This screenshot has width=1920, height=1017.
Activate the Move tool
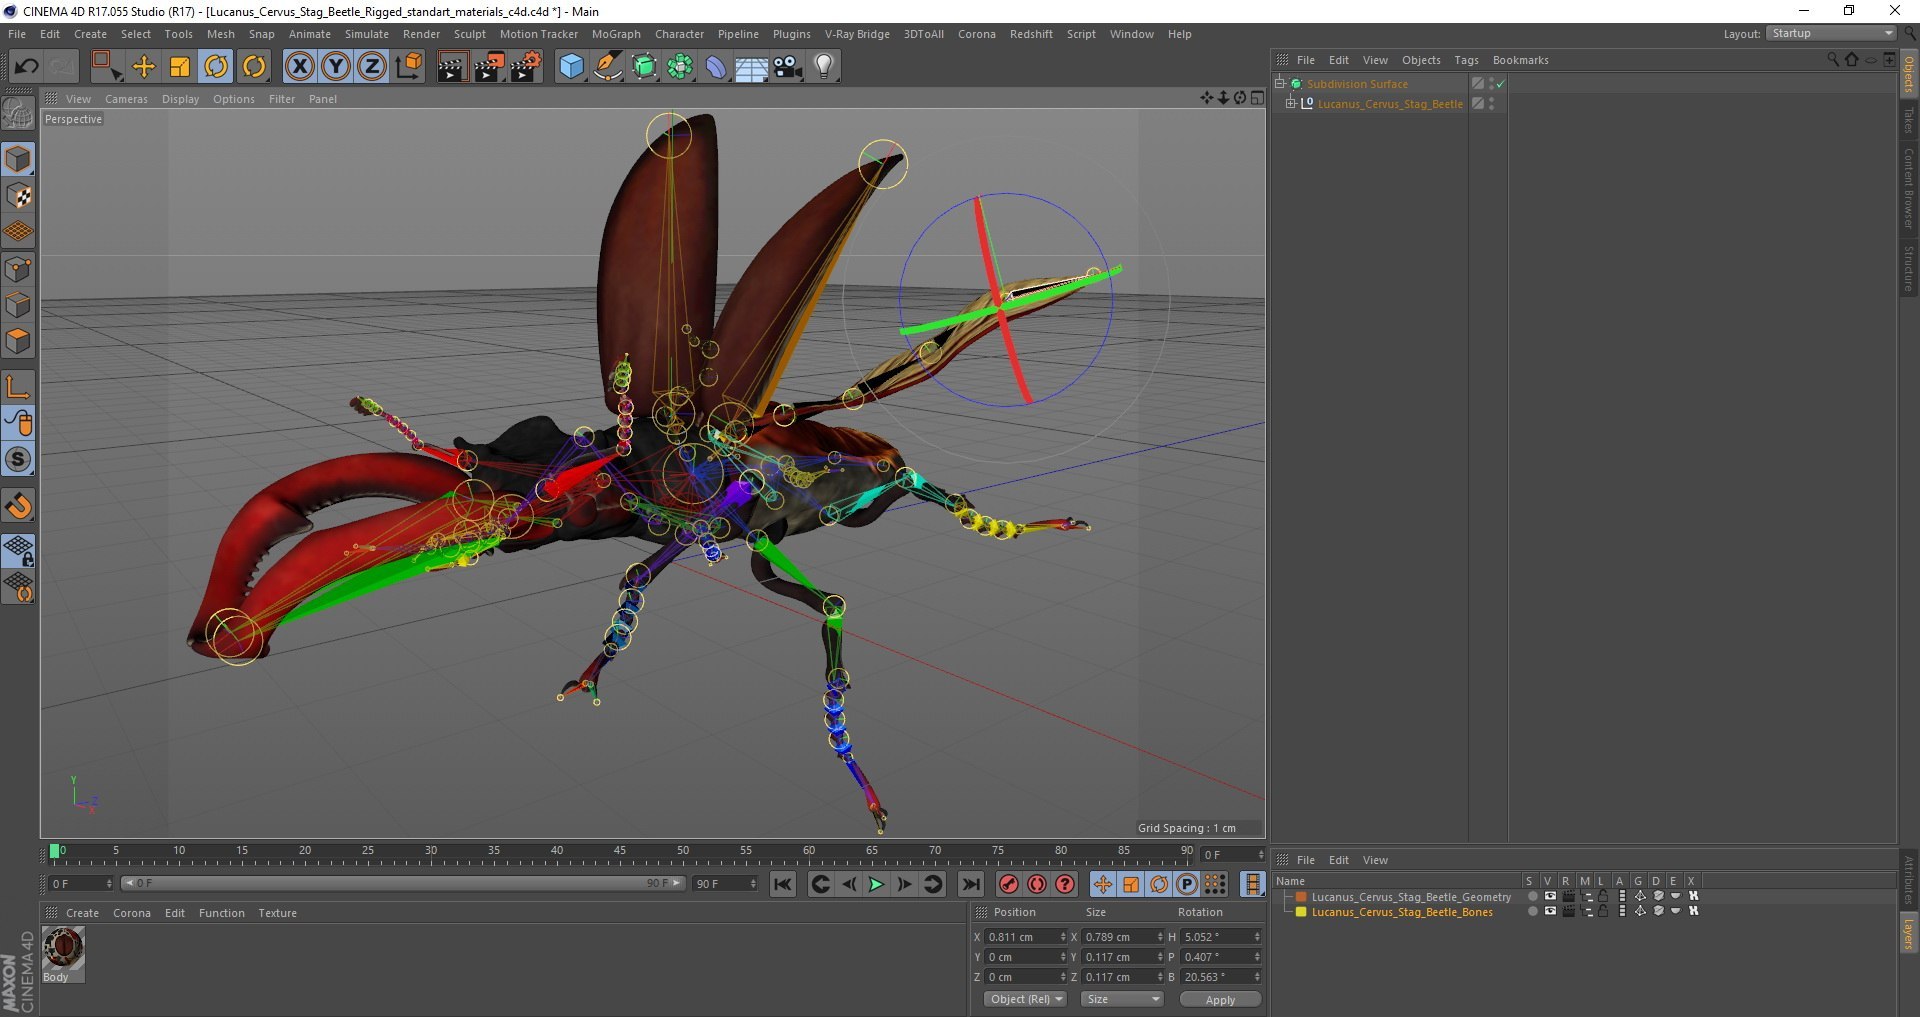click(x=144, y=67)
